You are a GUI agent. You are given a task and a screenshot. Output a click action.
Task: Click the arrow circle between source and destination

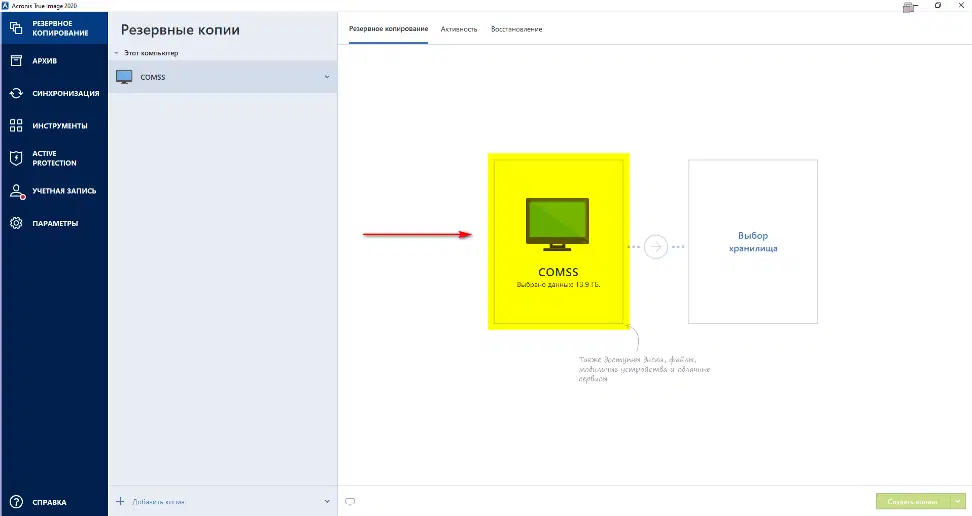pyautogui.click(x=656, y=247)
